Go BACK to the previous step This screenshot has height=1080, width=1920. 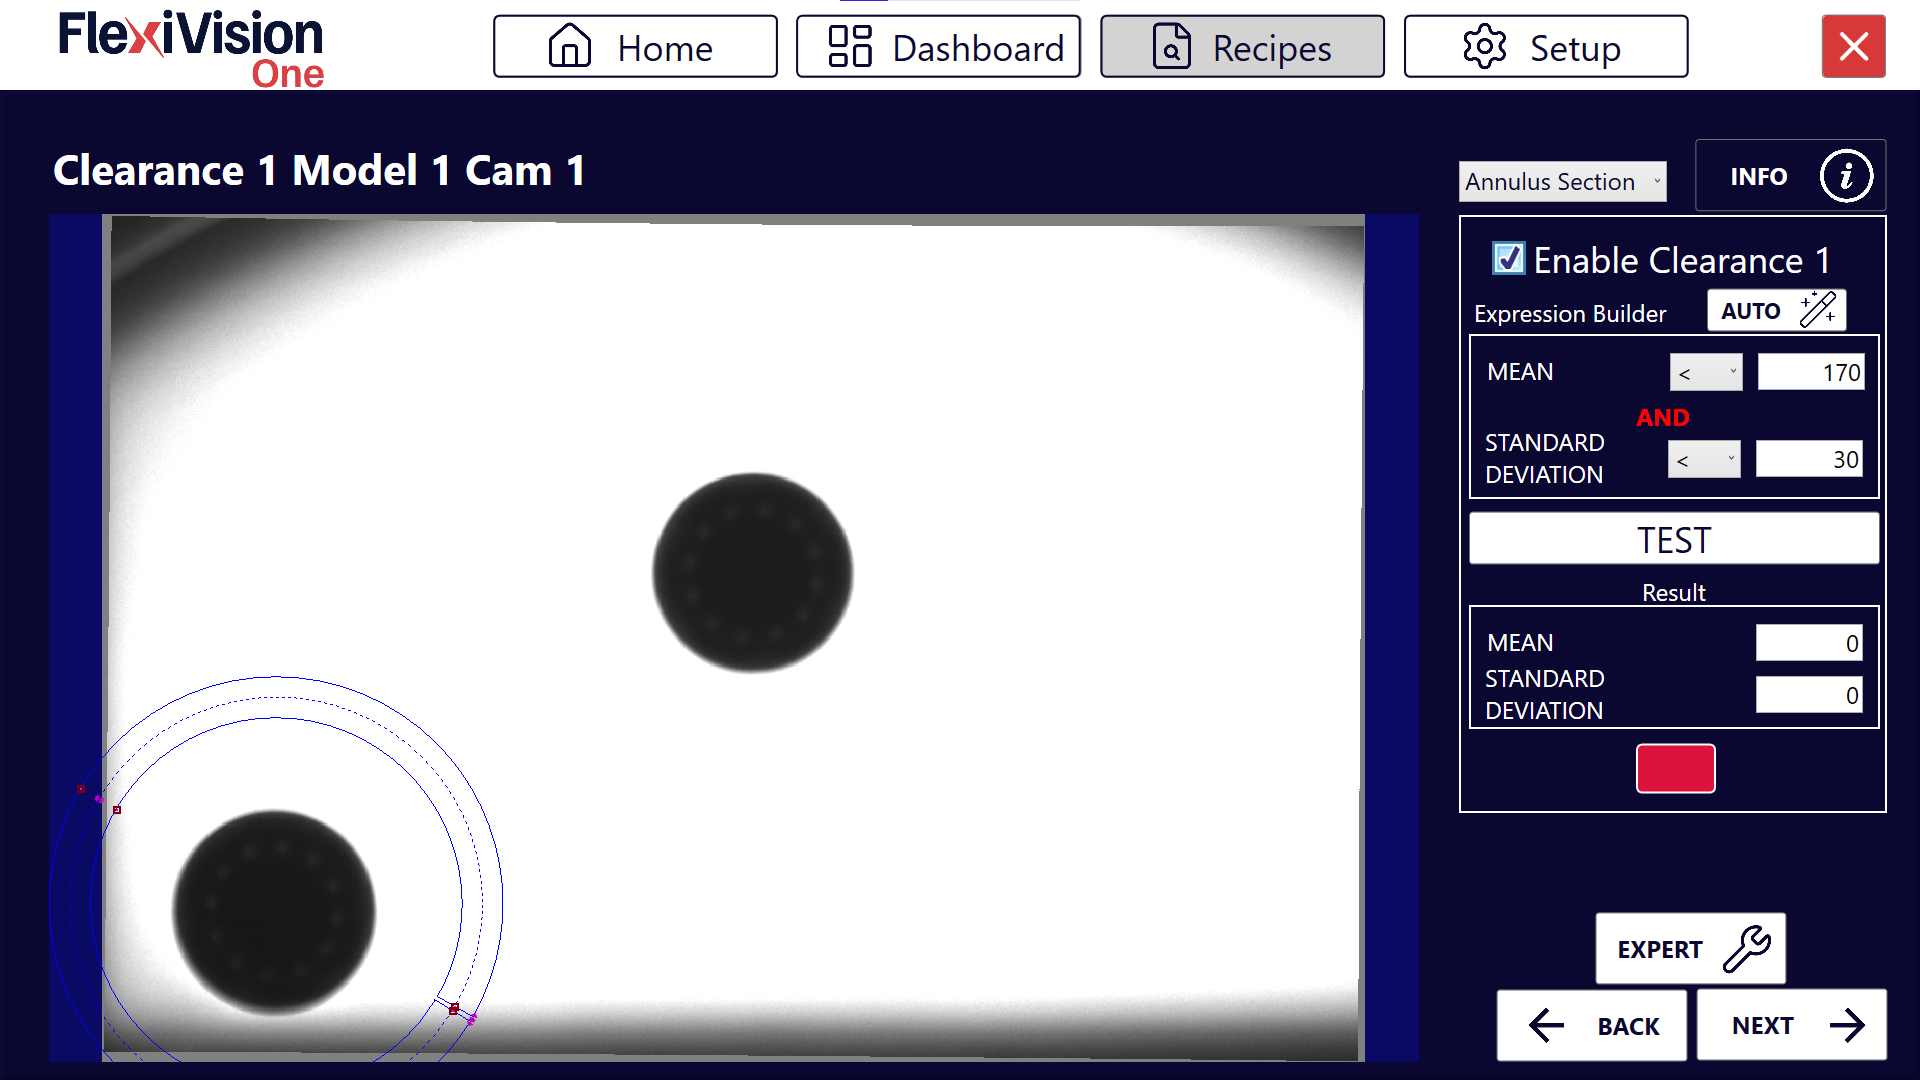(1591, 1025)
